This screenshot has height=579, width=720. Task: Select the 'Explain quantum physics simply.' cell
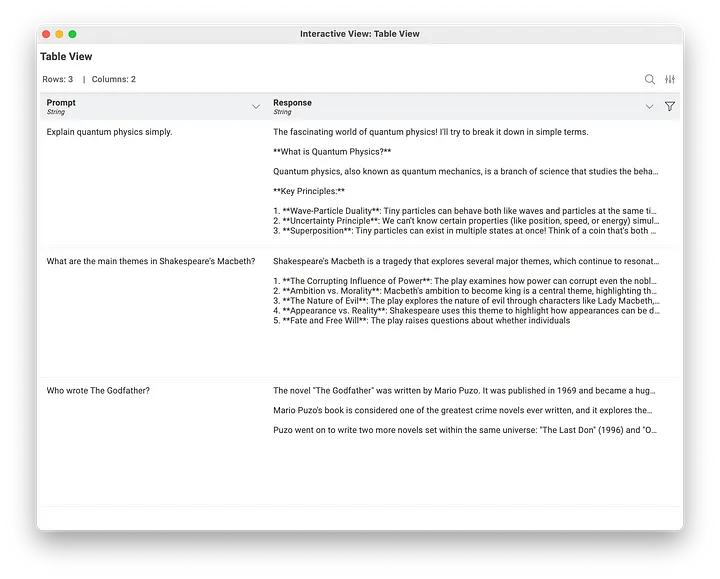[x=110, y=132]
